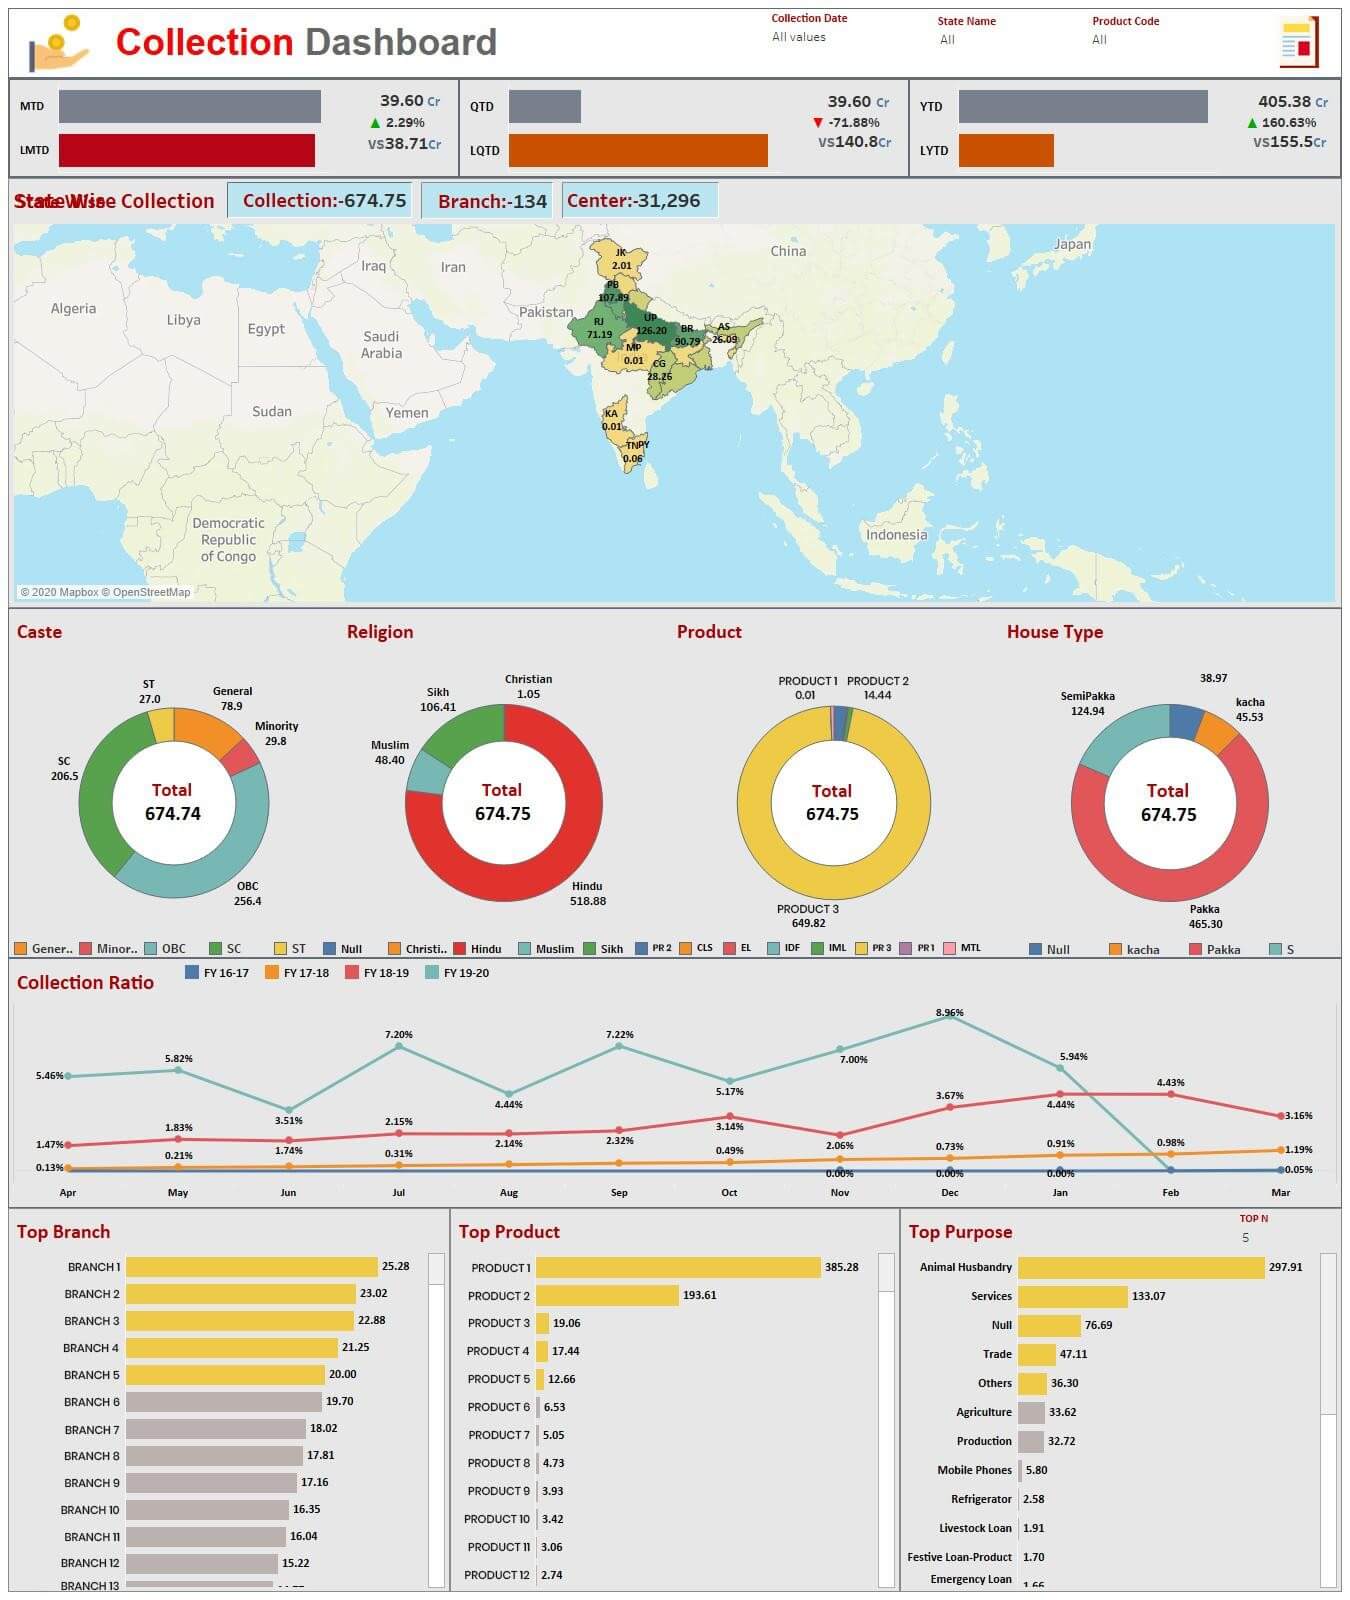Click the PRODUCT 12 row label

tap(497, 1575)
